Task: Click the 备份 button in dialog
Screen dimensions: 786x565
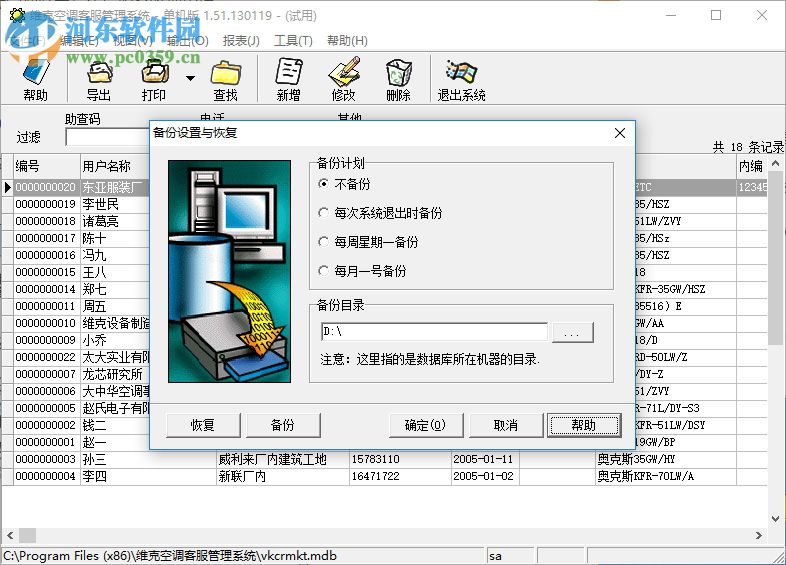Action: coord(283,425)
